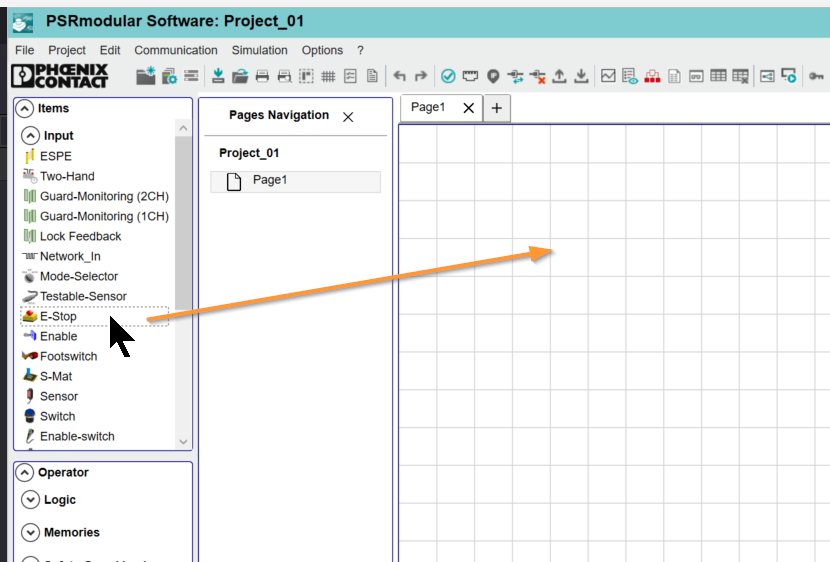The image size is (830, 562).
Task: Select the ESPE input item
Action: pyautogui.click(x=48, y=156)
